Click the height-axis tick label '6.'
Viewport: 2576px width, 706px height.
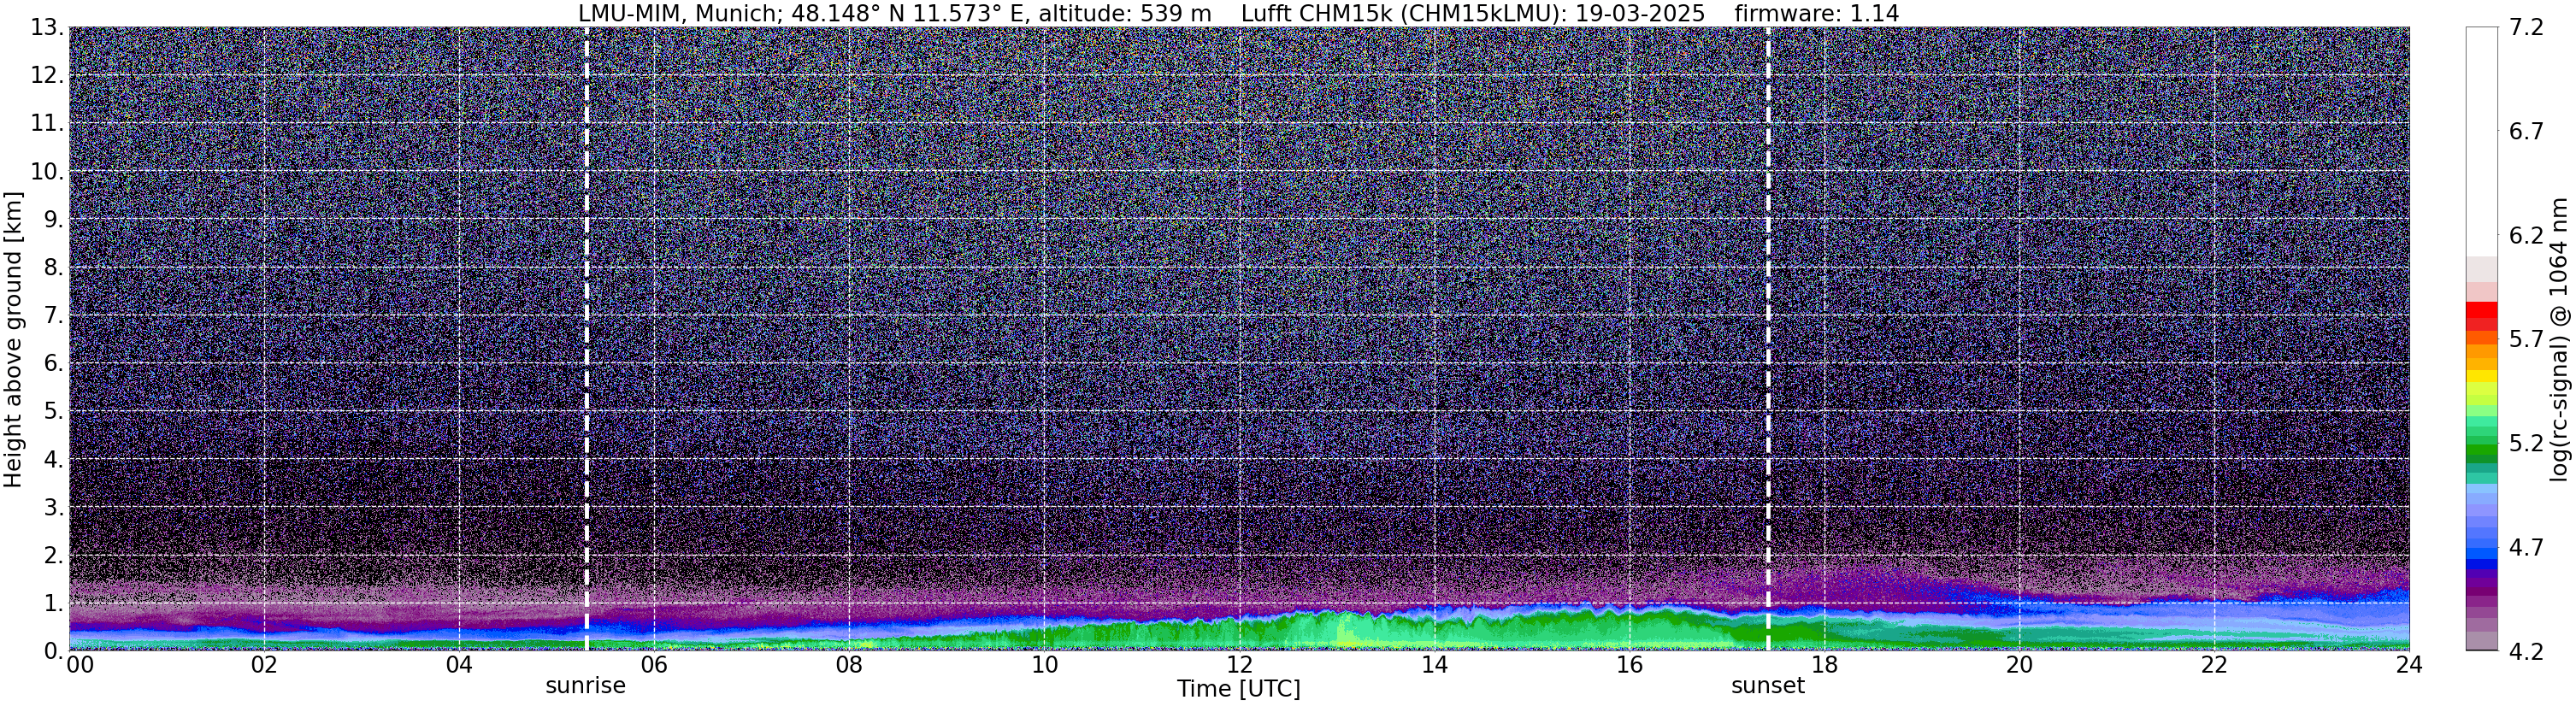pyautogui.click(x=54, y=363)
